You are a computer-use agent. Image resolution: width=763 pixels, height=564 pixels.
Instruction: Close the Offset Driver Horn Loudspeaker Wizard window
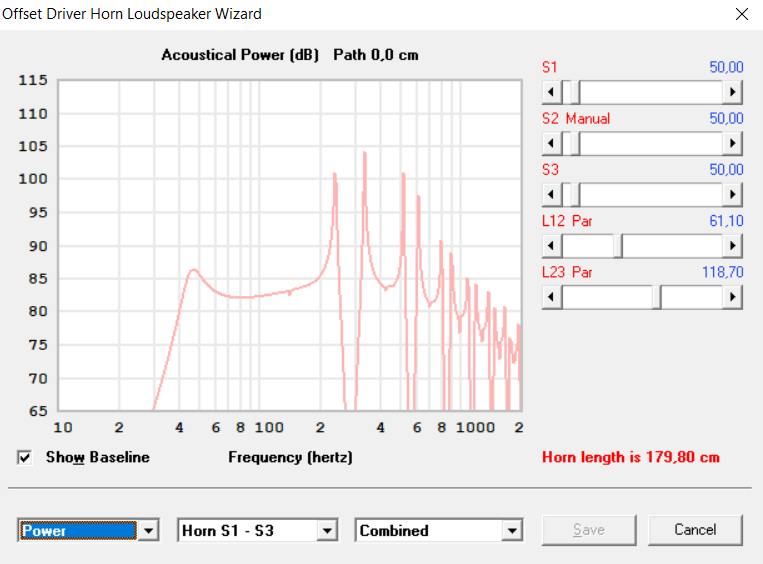tap(742, 14)
